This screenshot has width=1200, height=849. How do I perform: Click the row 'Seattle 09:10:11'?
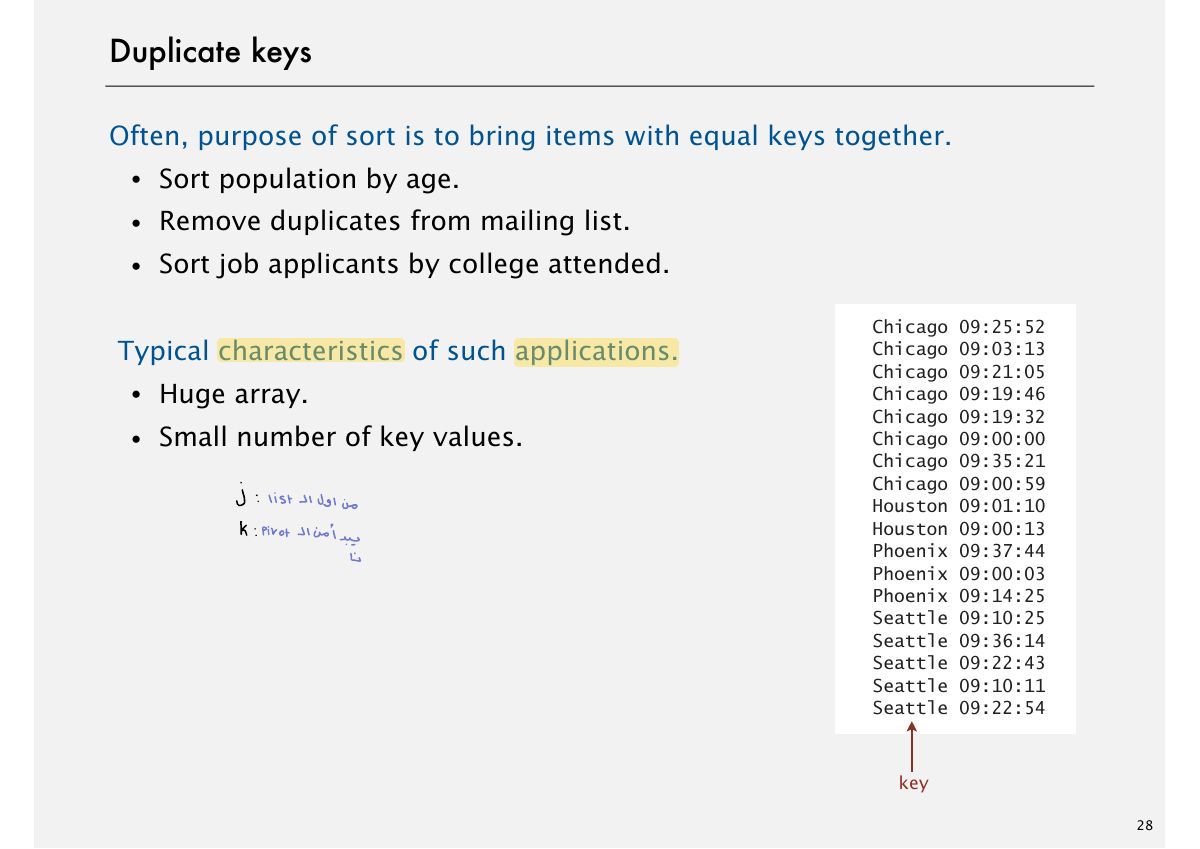[958, 686]
